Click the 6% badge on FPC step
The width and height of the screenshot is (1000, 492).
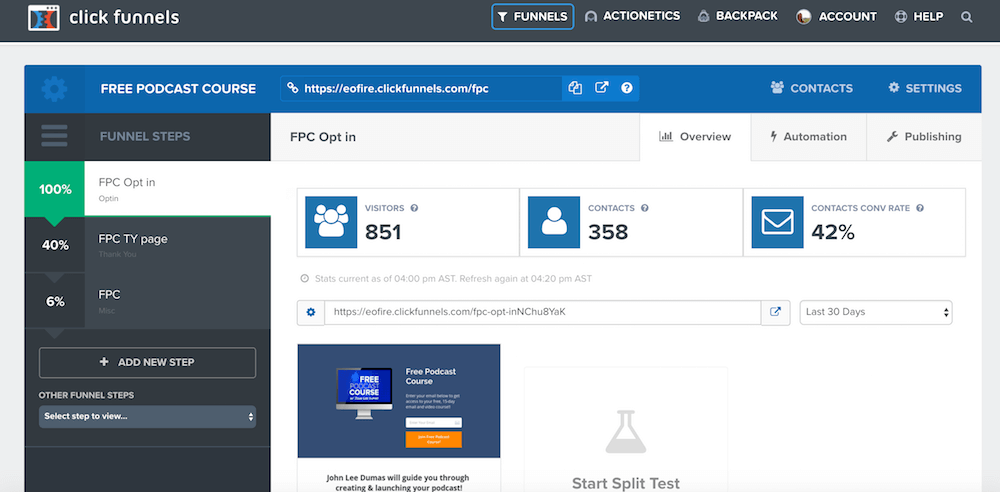point(55,301)
